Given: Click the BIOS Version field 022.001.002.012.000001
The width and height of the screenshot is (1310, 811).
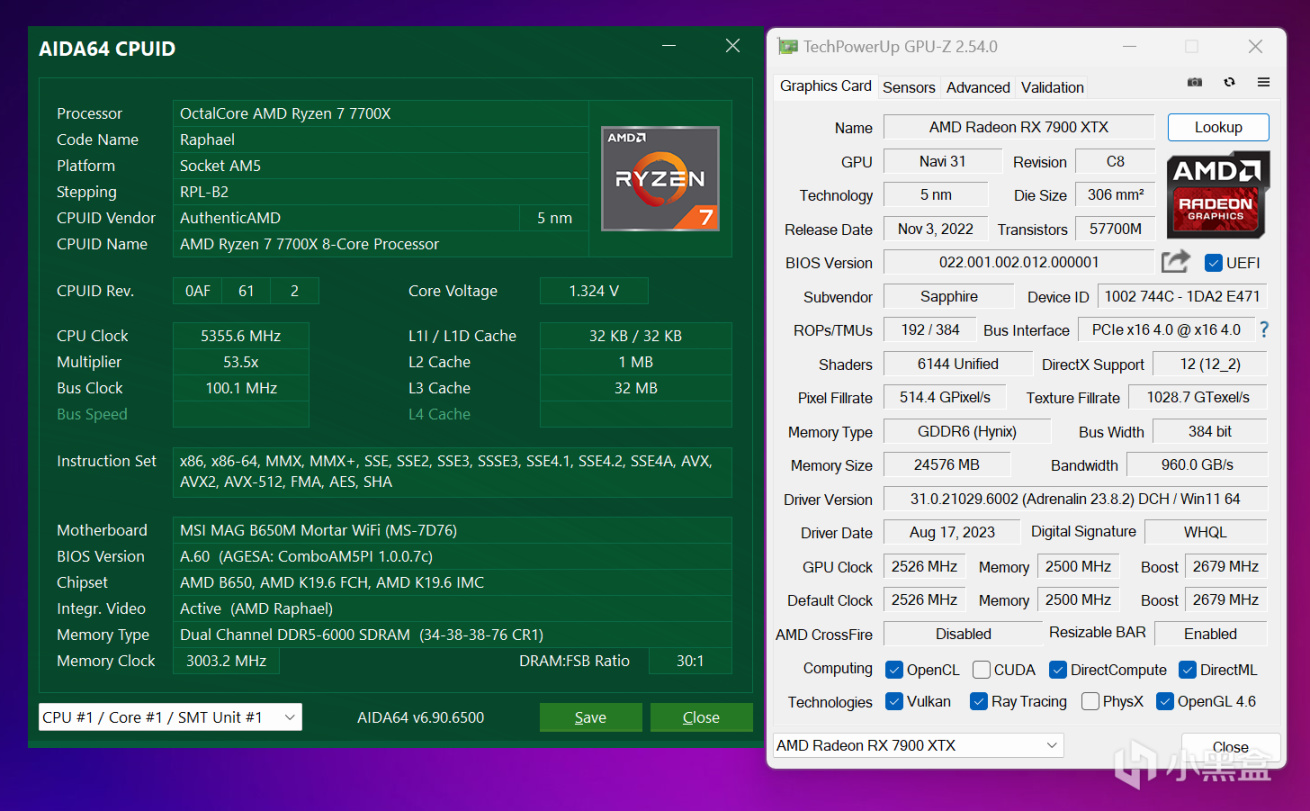Looking at the screenshot, I should tap(1019, 262).
